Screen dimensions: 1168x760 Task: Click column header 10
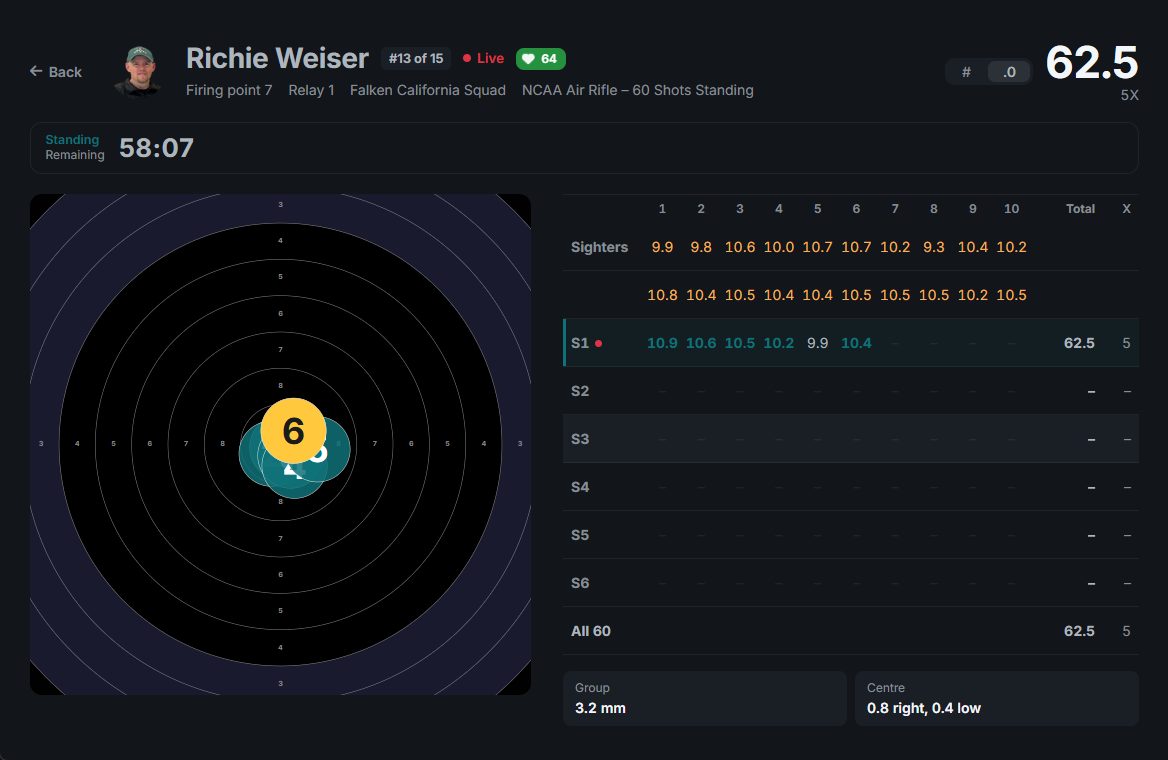[x=1011, y=209]
